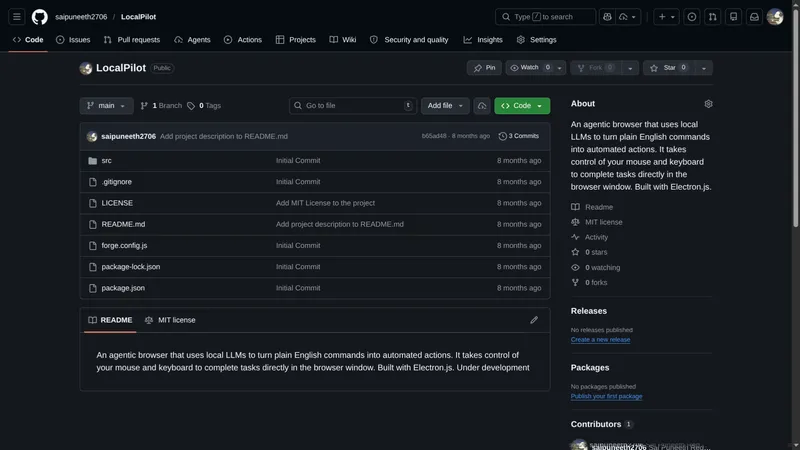Star the LocalPilot repository

click(669, 68)
